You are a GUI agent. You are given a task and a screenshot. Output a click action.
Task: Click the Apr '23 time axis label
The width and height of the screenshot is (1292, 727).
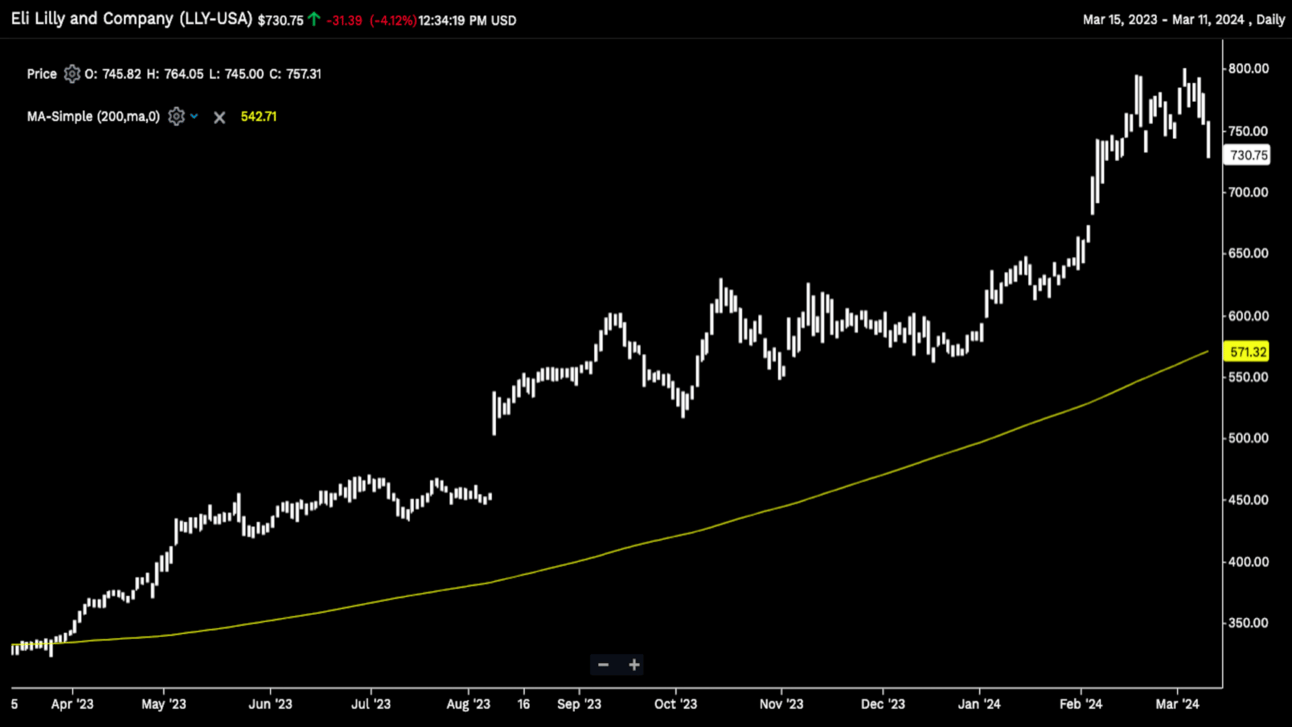72,704
